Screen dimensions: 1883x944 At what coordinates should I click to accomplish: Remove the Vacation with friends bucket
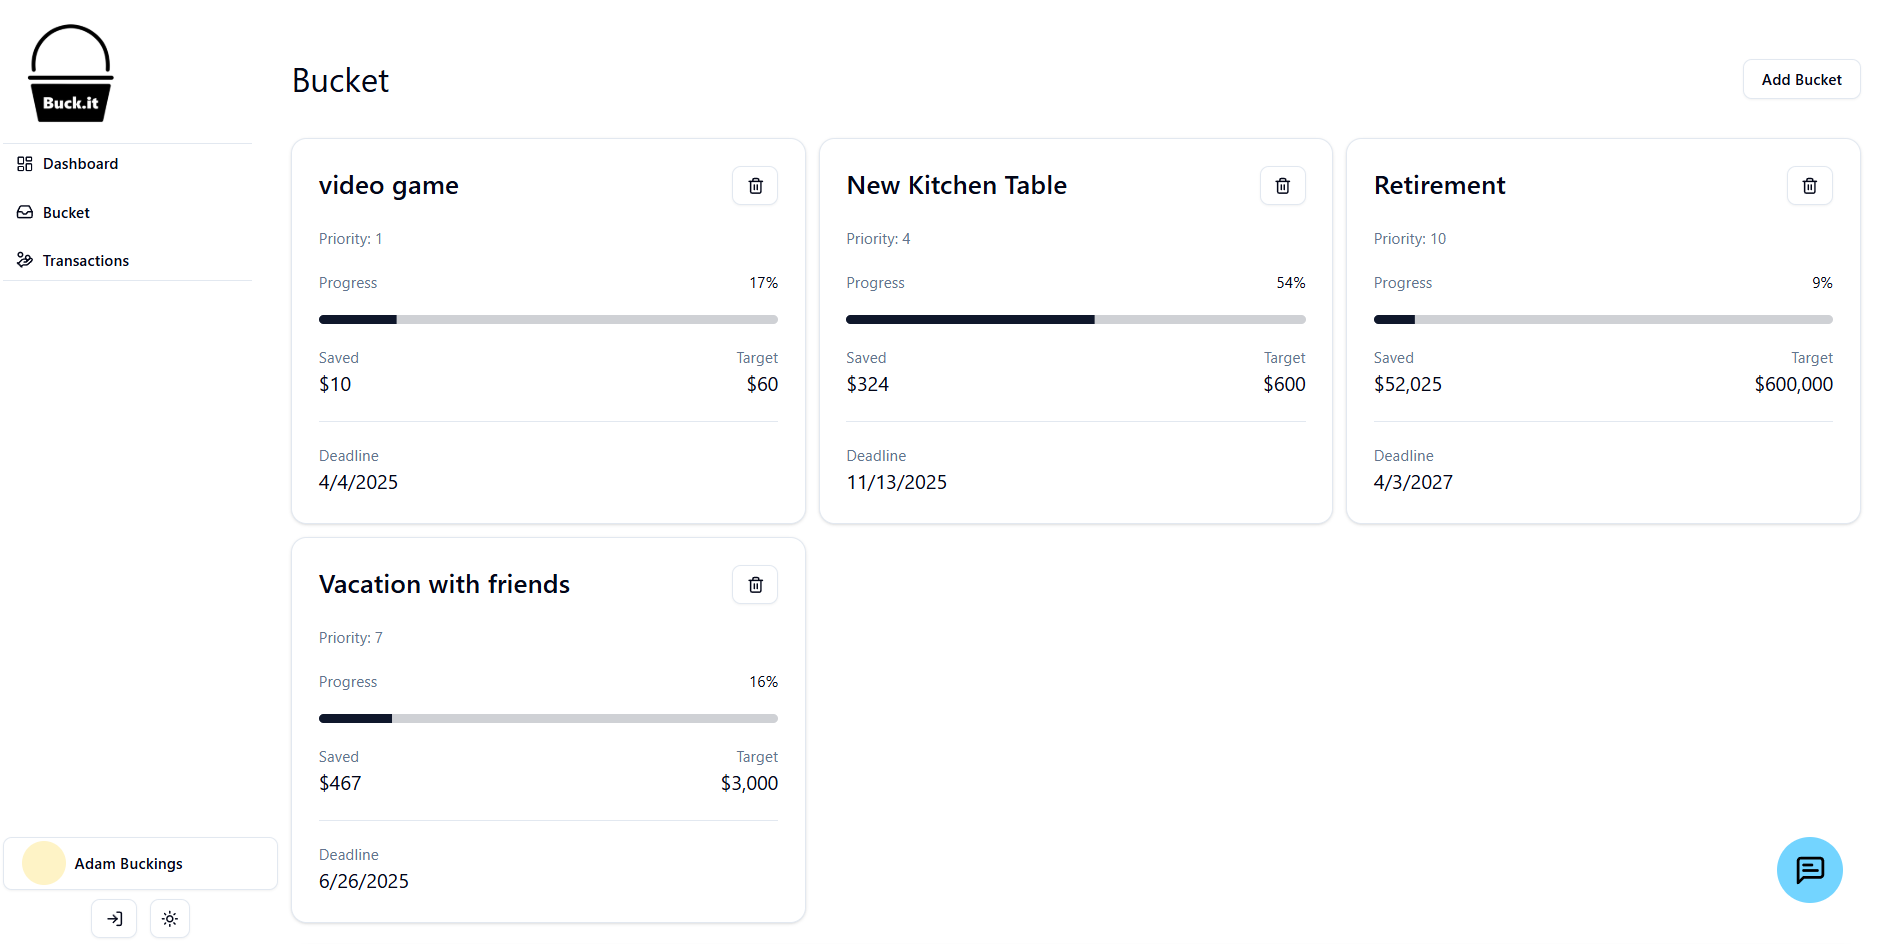(755, 585)
